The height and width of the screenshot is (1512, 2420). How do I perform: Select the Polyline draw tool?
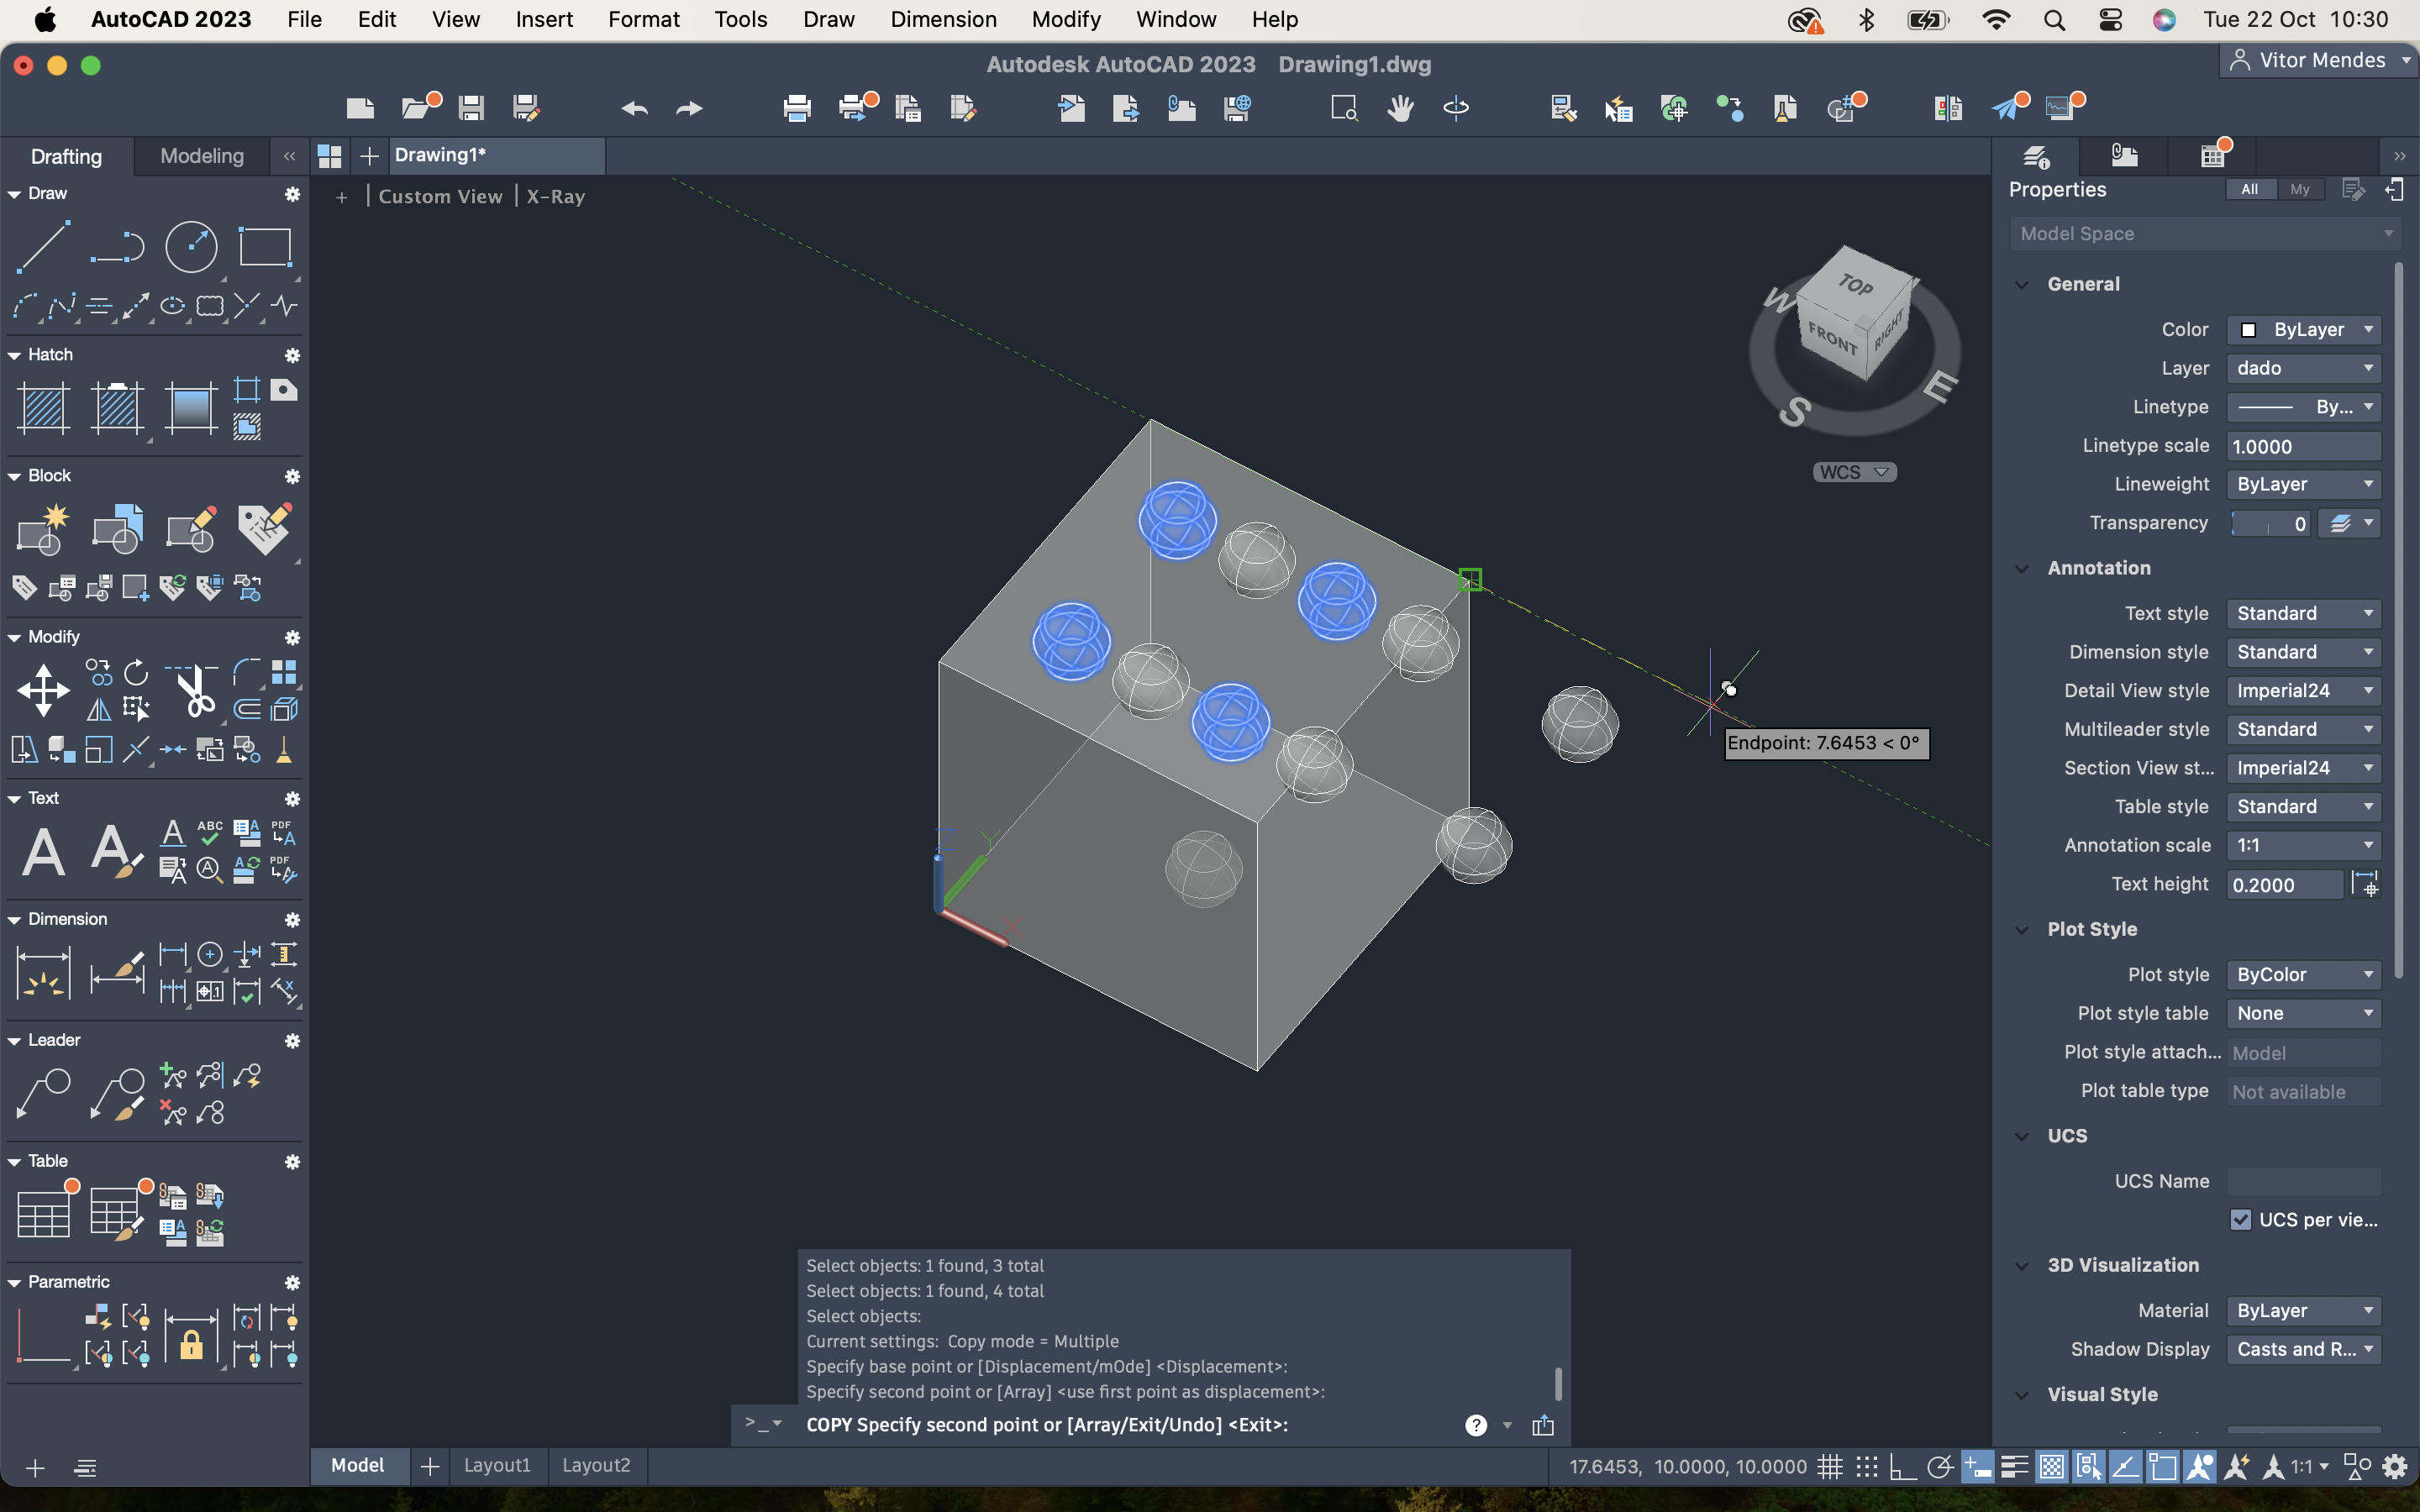117,246
